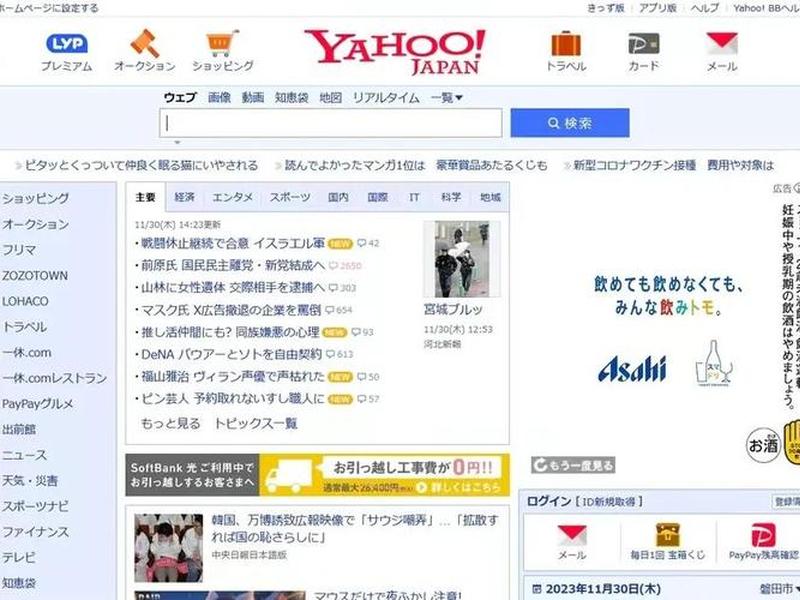This screenshot has height=600, width=800.
Task: Switch to the 科学 news tab
Action: coord(451,197)
